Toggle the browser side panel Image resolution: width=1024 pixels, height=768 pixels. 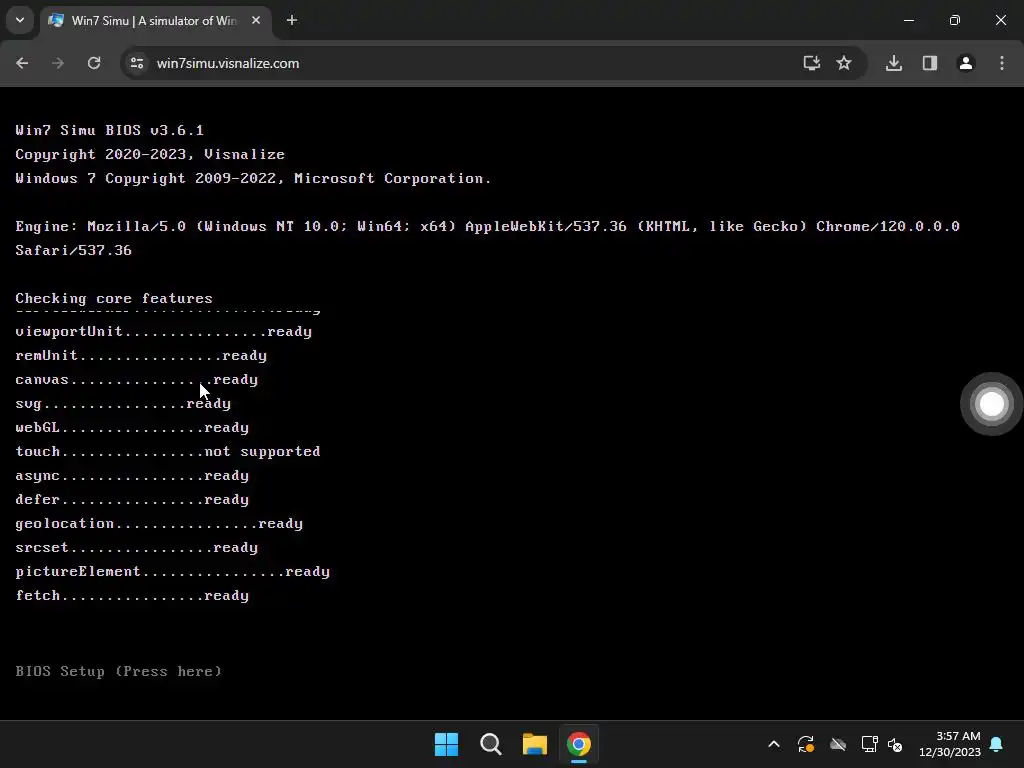[x=930, y=63]
